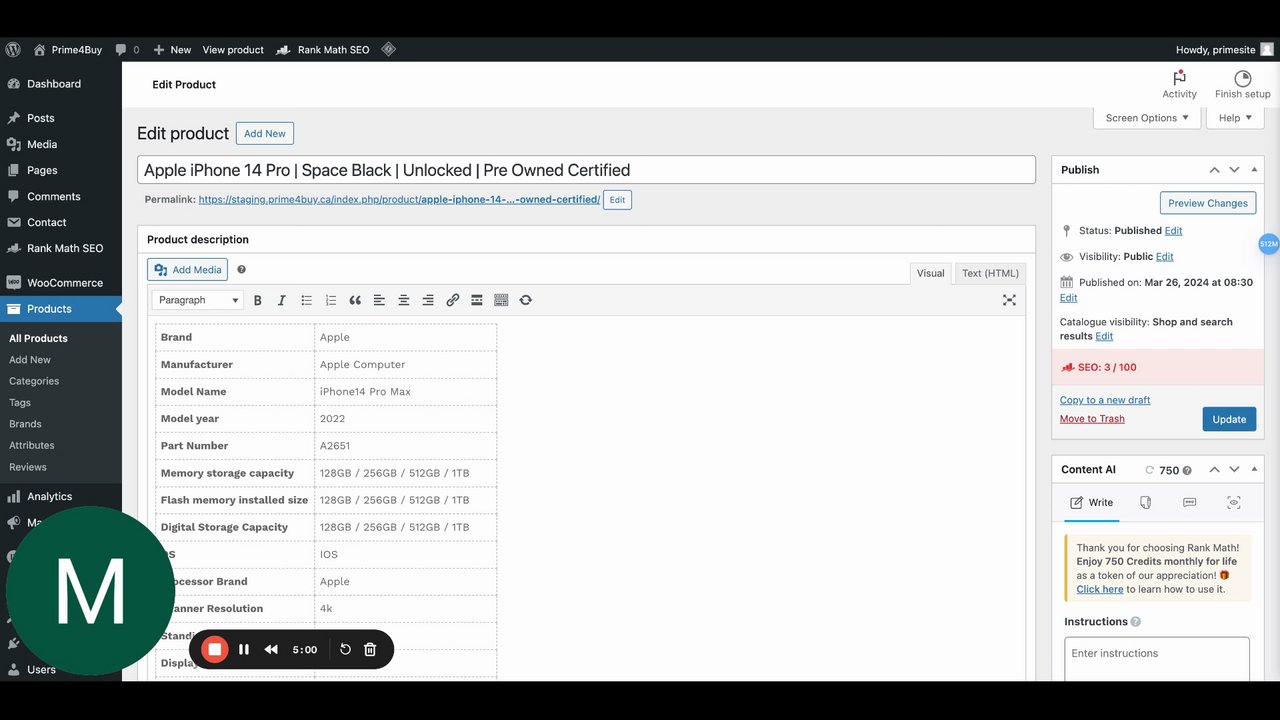Viewport: 1280px width, 720px height.
Task: Edit the Visibility setting
Action: (x=1164, y=257)
